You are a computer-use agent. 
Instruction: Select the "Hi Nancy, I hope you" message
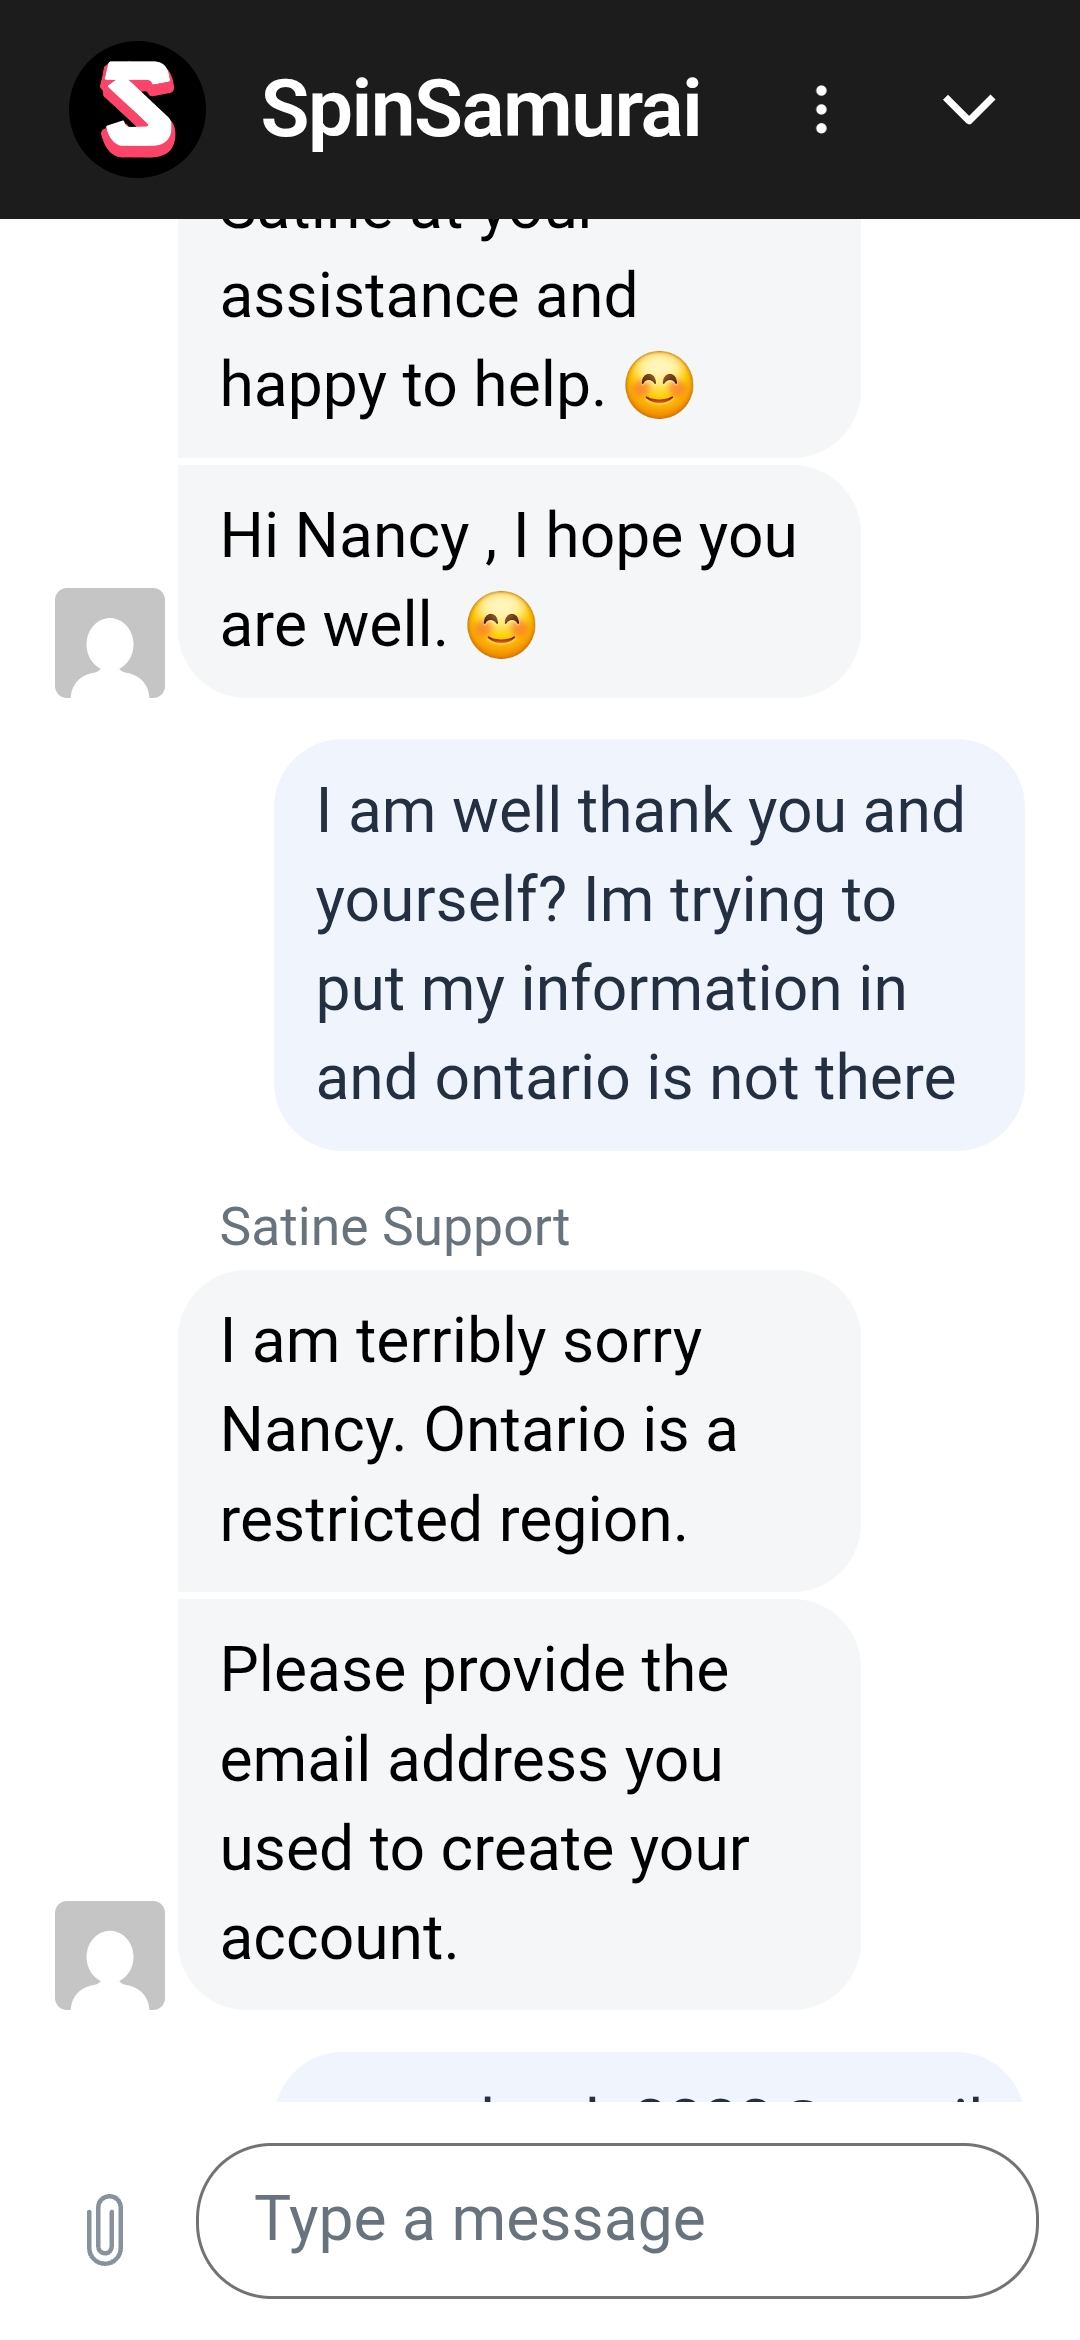518,580
